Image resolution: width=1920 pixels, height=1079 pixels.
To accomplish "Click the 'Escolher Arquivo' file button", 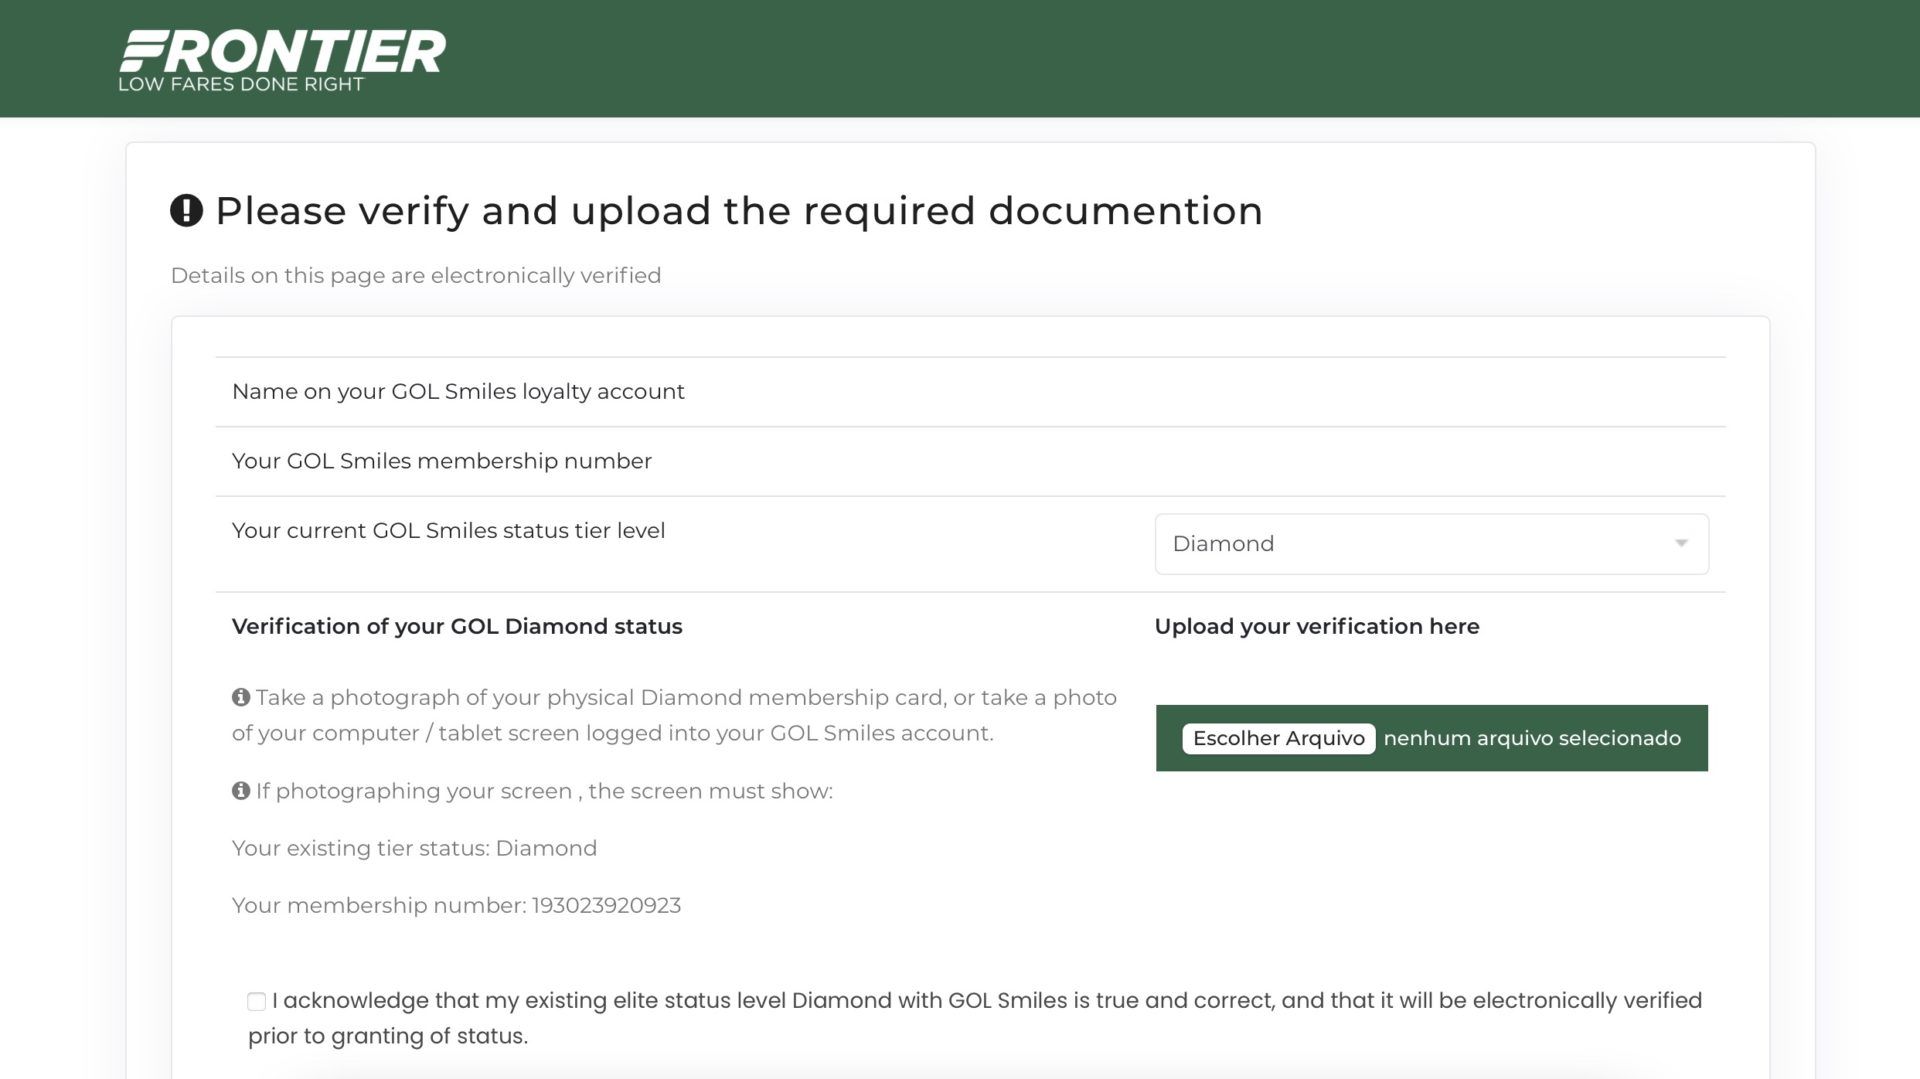I will [1278, 738].
